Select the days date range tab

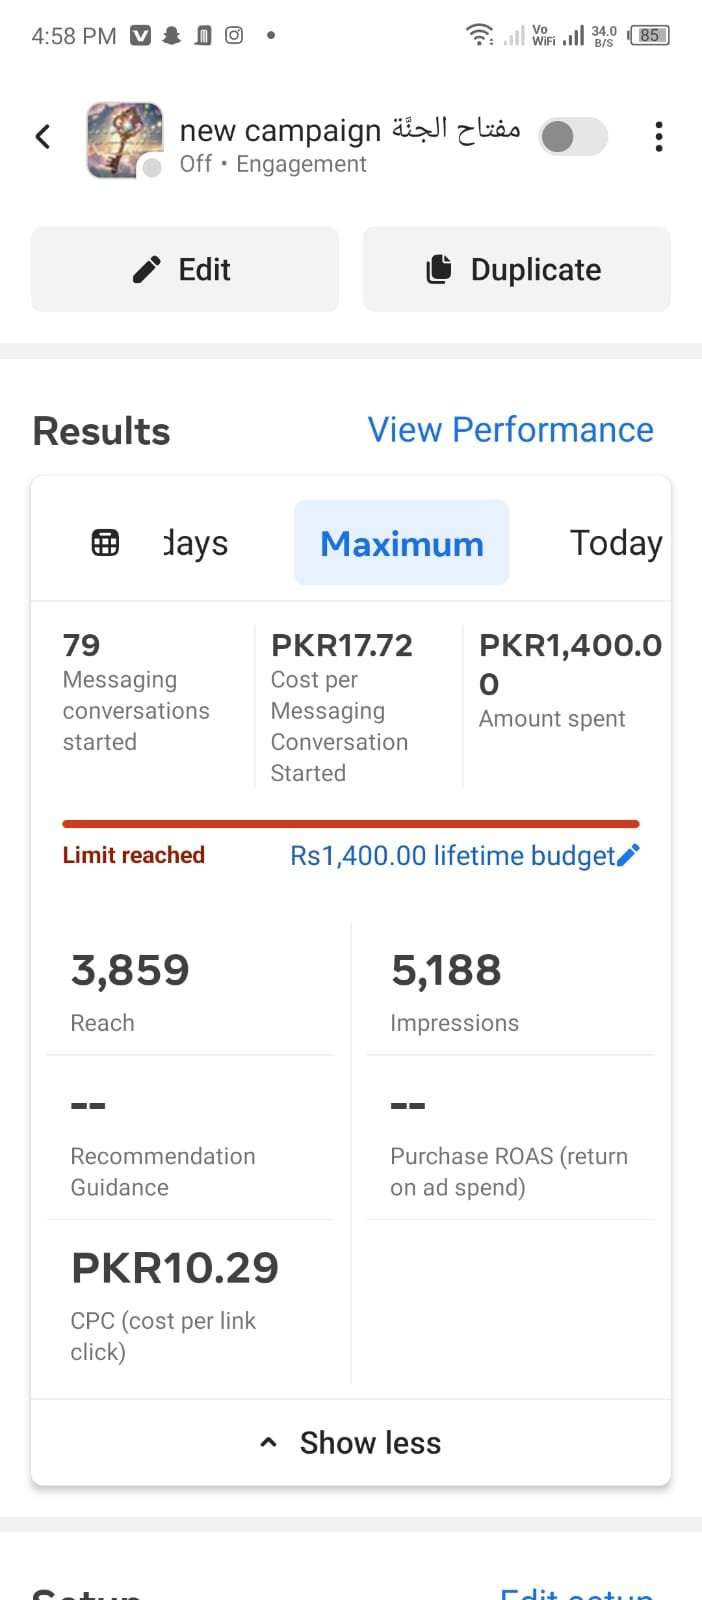coord(196,543)
